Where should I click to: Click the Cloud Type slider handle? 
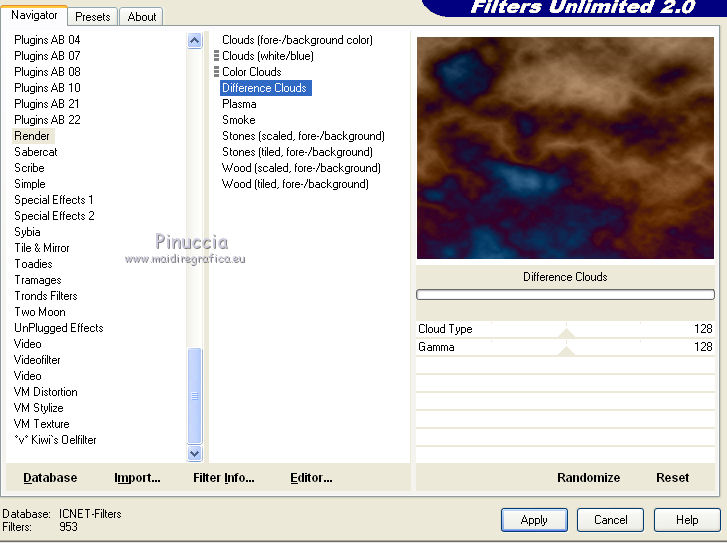tap(566, 333)
